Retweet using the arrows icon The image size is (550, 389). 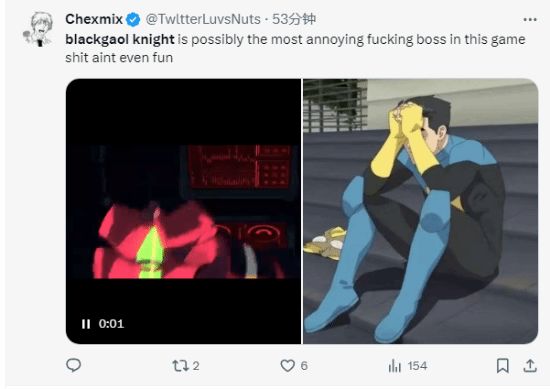(x=180, y=366)
